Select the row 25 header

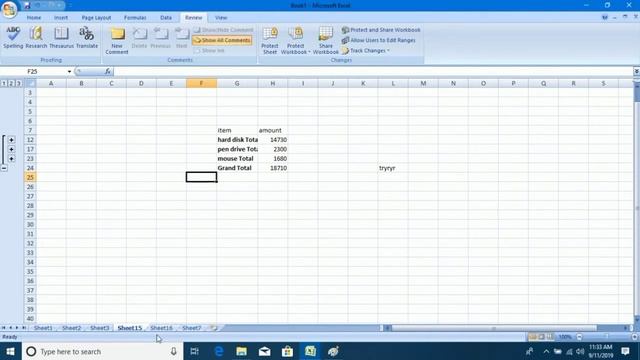click(30, 177)
